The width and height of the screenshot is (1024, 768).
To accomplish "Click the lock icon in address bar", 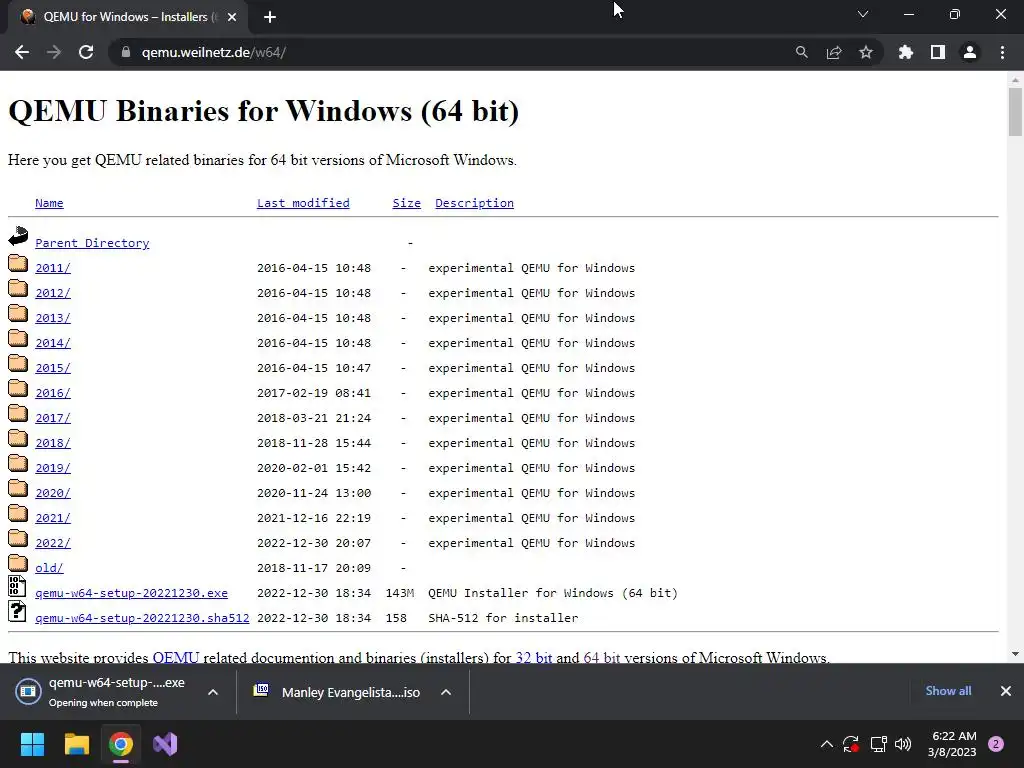I will [126, 52].
